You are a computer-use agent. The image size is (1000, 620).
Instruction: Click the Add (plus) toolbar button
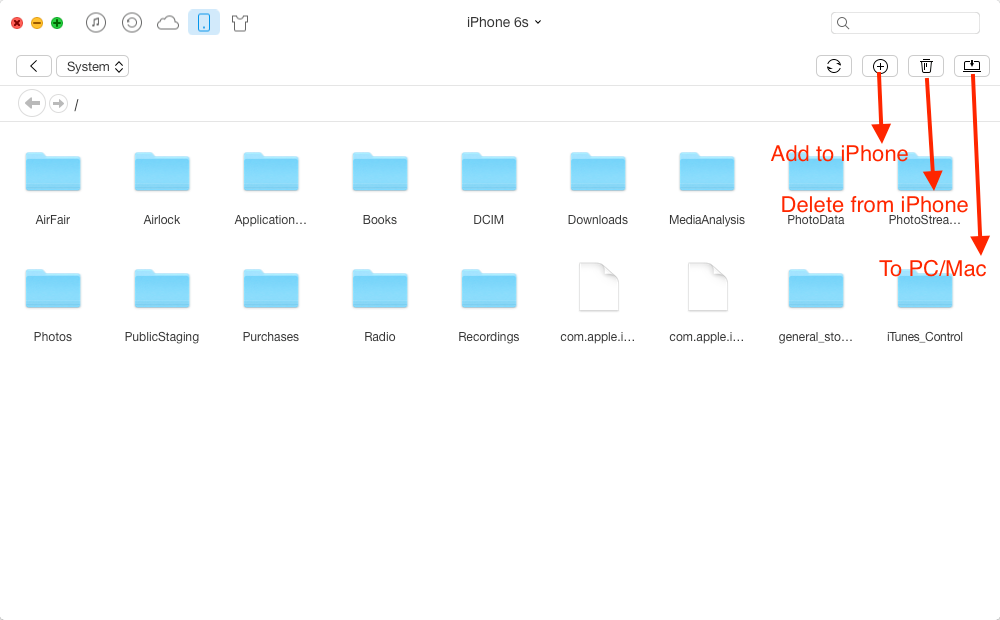pyautogui.click(x=880, y=66)
